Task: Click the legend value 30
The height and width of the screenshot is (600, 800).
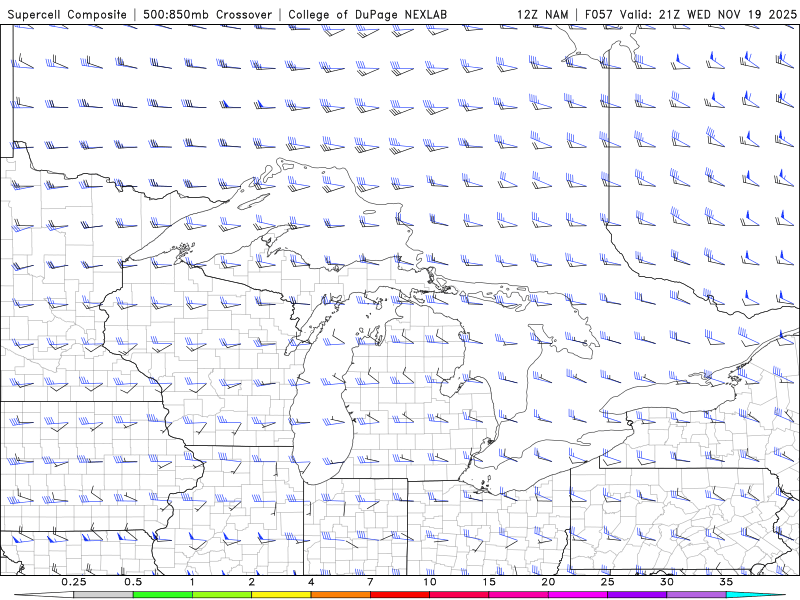Action: pos(666,582)
